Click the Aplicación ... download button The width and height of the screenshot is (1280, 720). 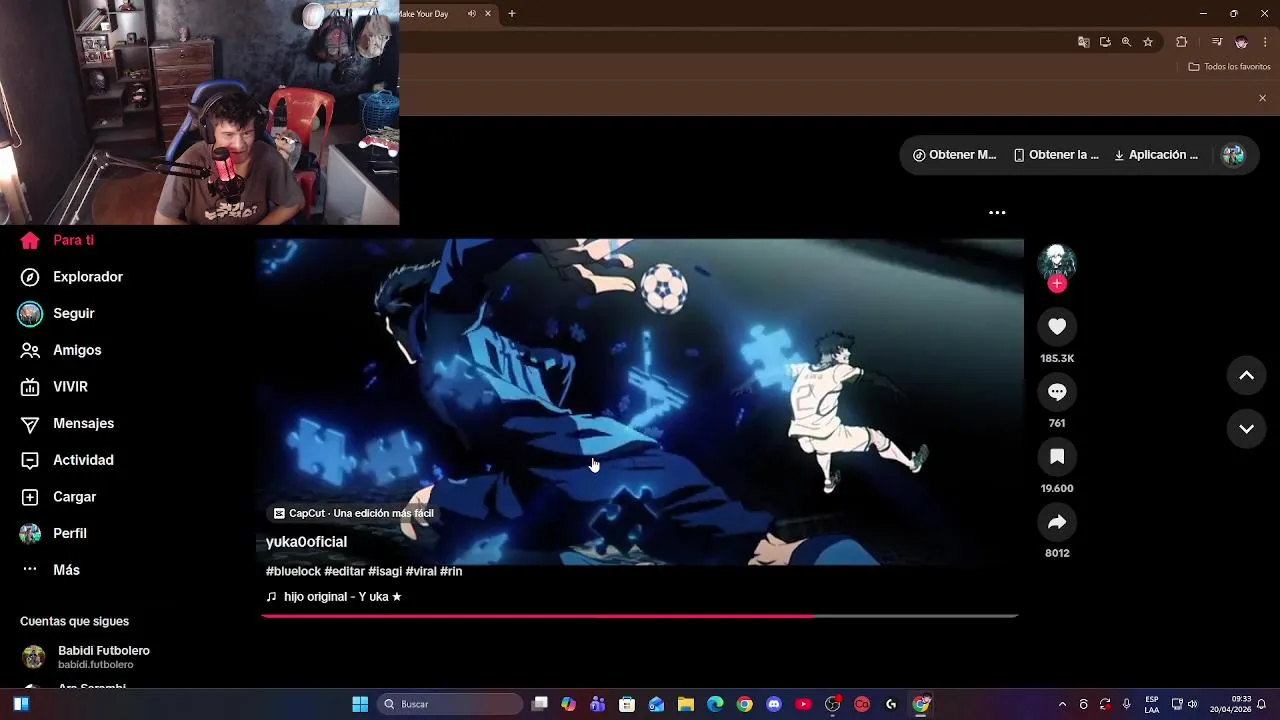[x=1156, y=155]
